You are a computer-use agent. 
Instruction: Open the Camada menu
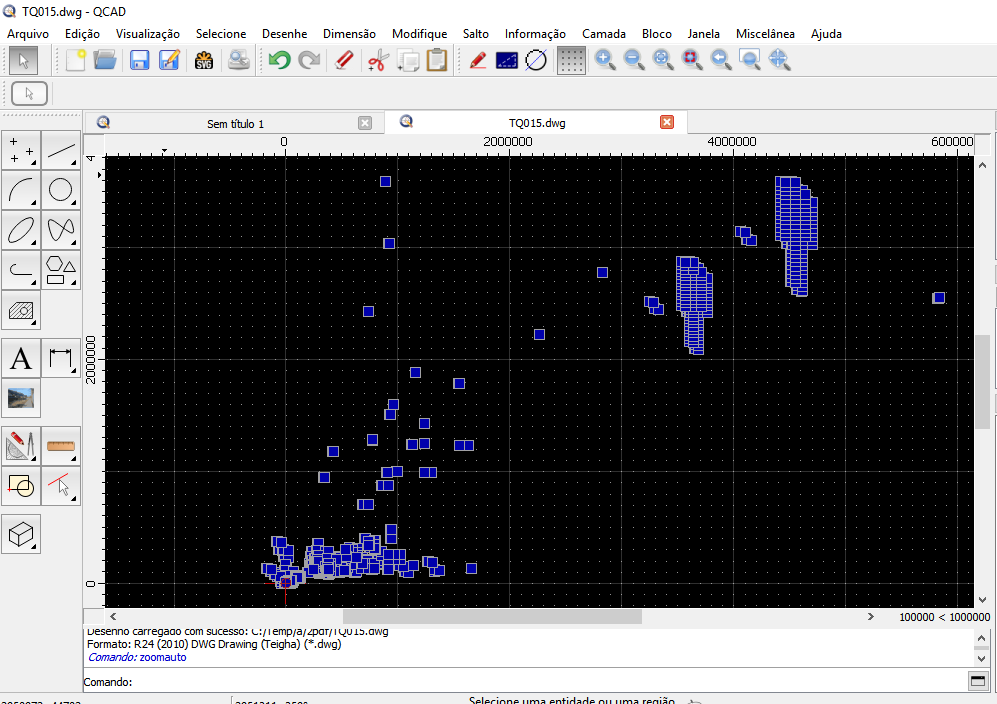603,34
